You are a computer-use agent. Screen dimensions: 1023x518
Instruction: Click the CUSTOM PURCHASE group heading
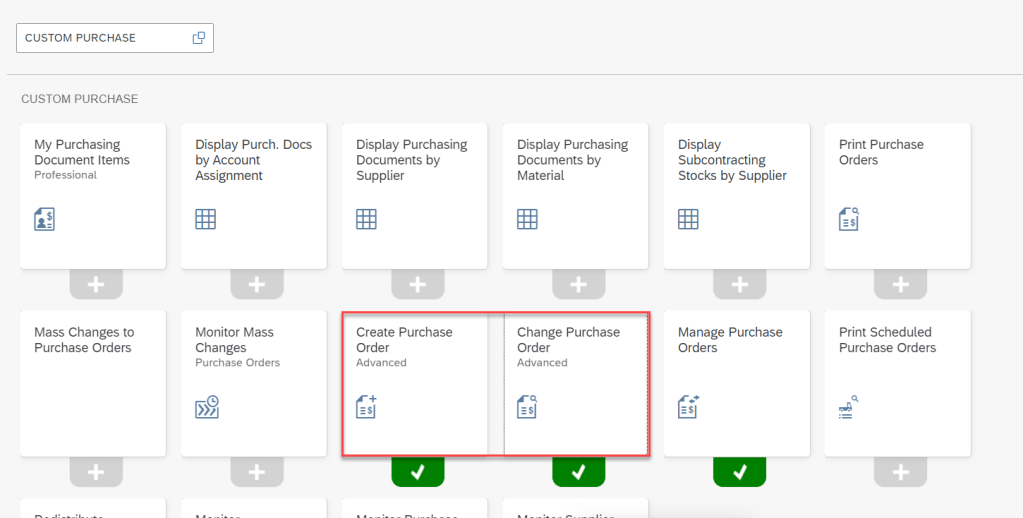point(80,99)
